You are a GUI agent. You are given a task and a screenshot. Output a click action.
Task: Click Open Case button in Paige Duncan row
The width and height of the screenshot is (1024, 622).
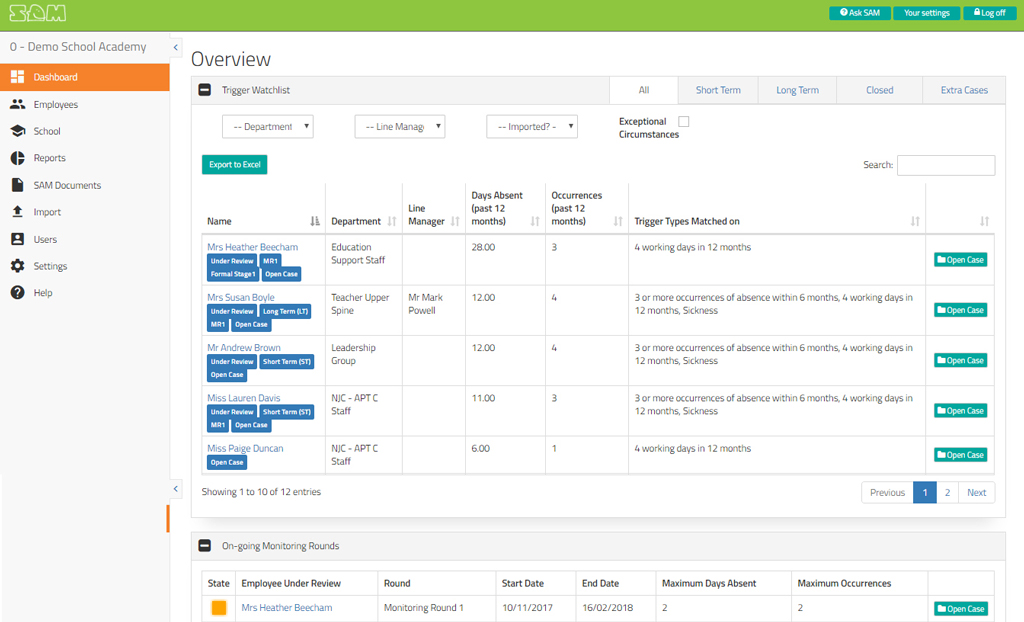960,455
